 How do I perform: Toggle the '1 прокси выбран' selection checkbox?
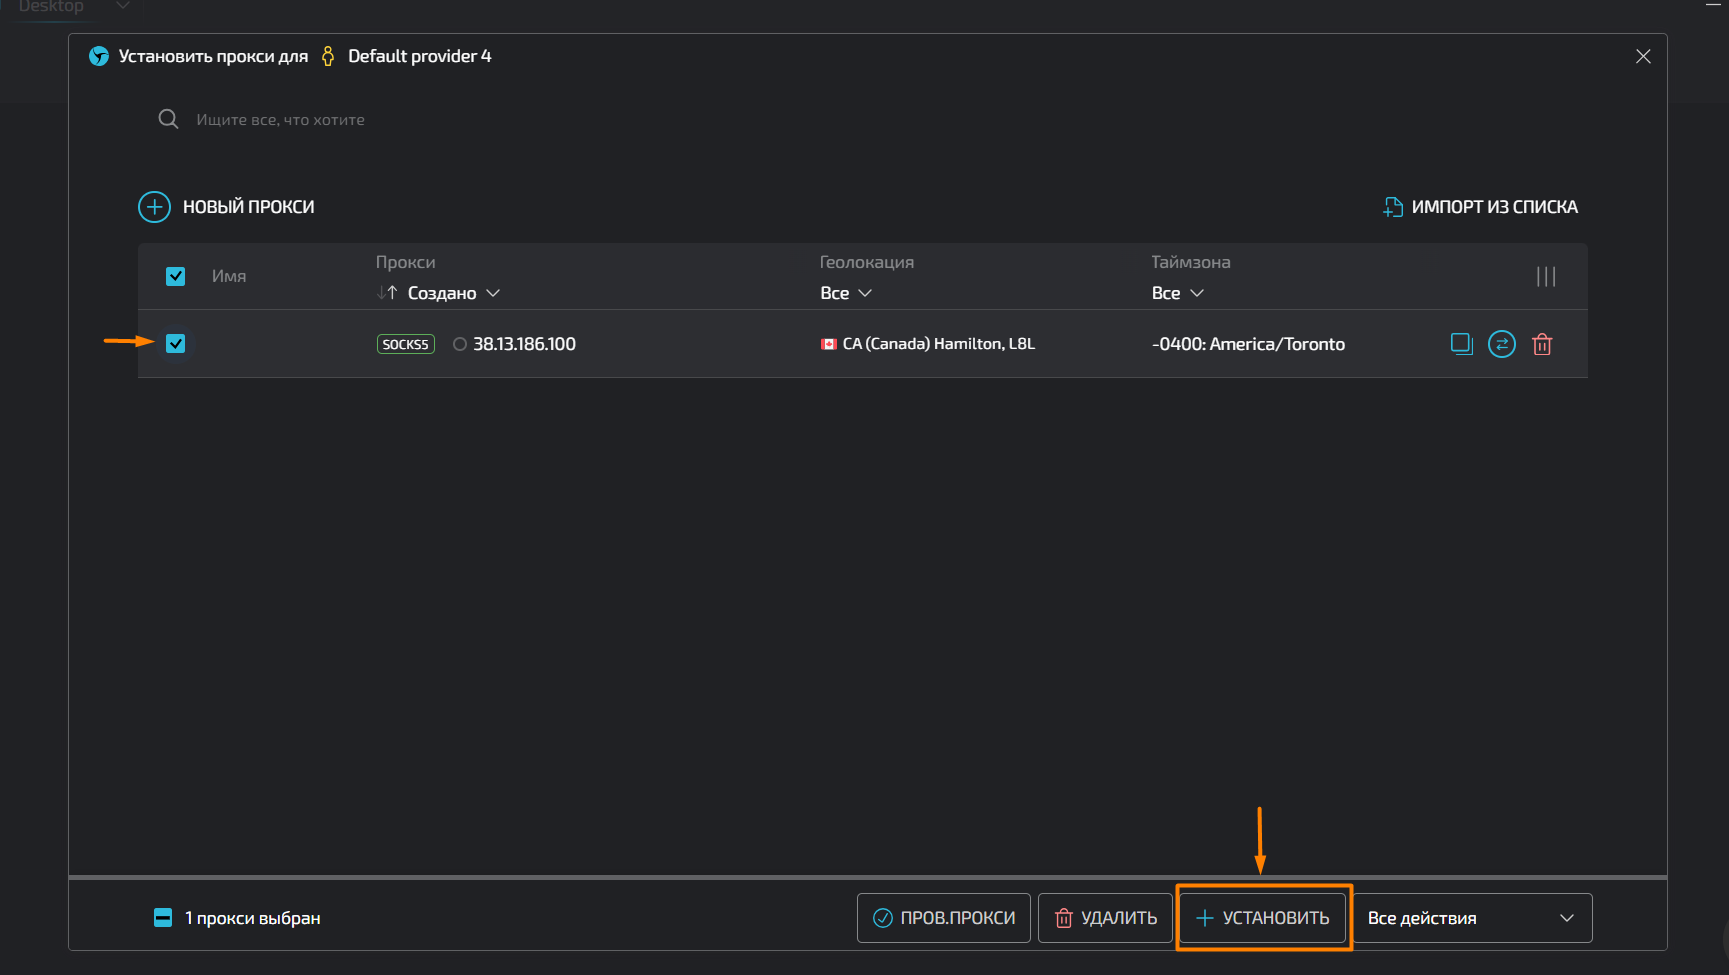click(163, 918)
